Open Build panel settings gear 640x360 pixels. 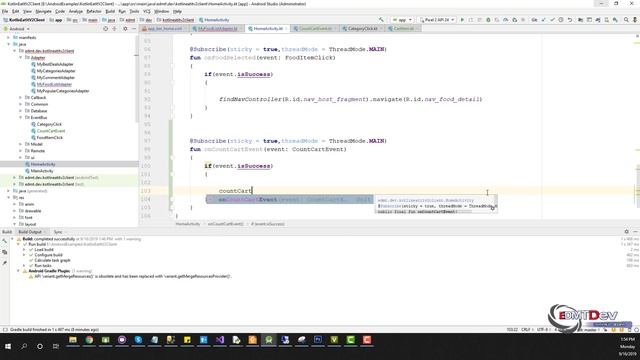coord(627,231)
